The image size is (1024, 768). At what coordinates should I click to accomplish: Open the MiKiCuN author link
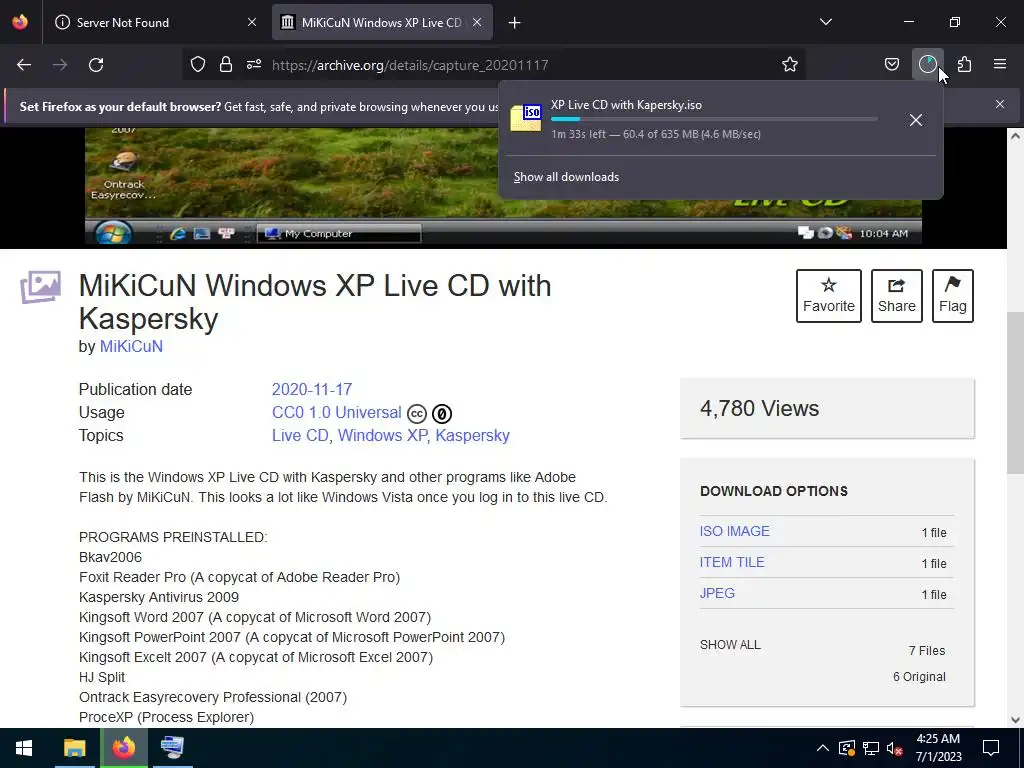131,346
